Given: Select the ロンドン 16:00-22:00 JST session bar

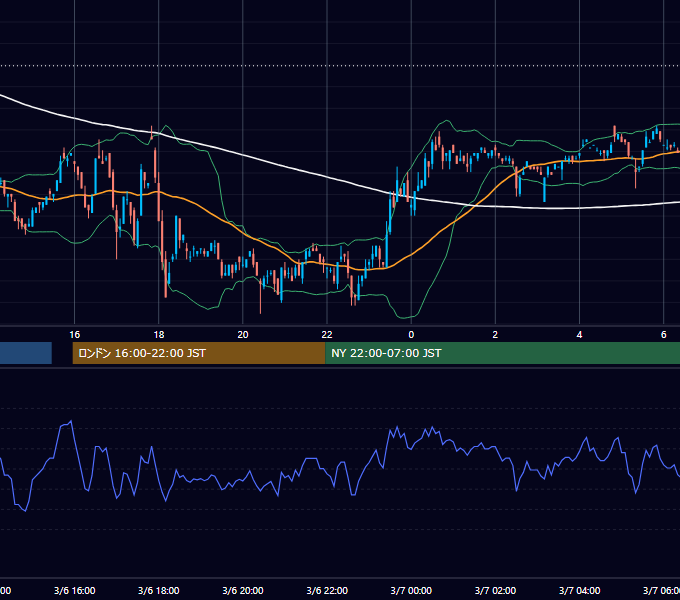Looking at the screenshot, I should click(x=199, y=353).
